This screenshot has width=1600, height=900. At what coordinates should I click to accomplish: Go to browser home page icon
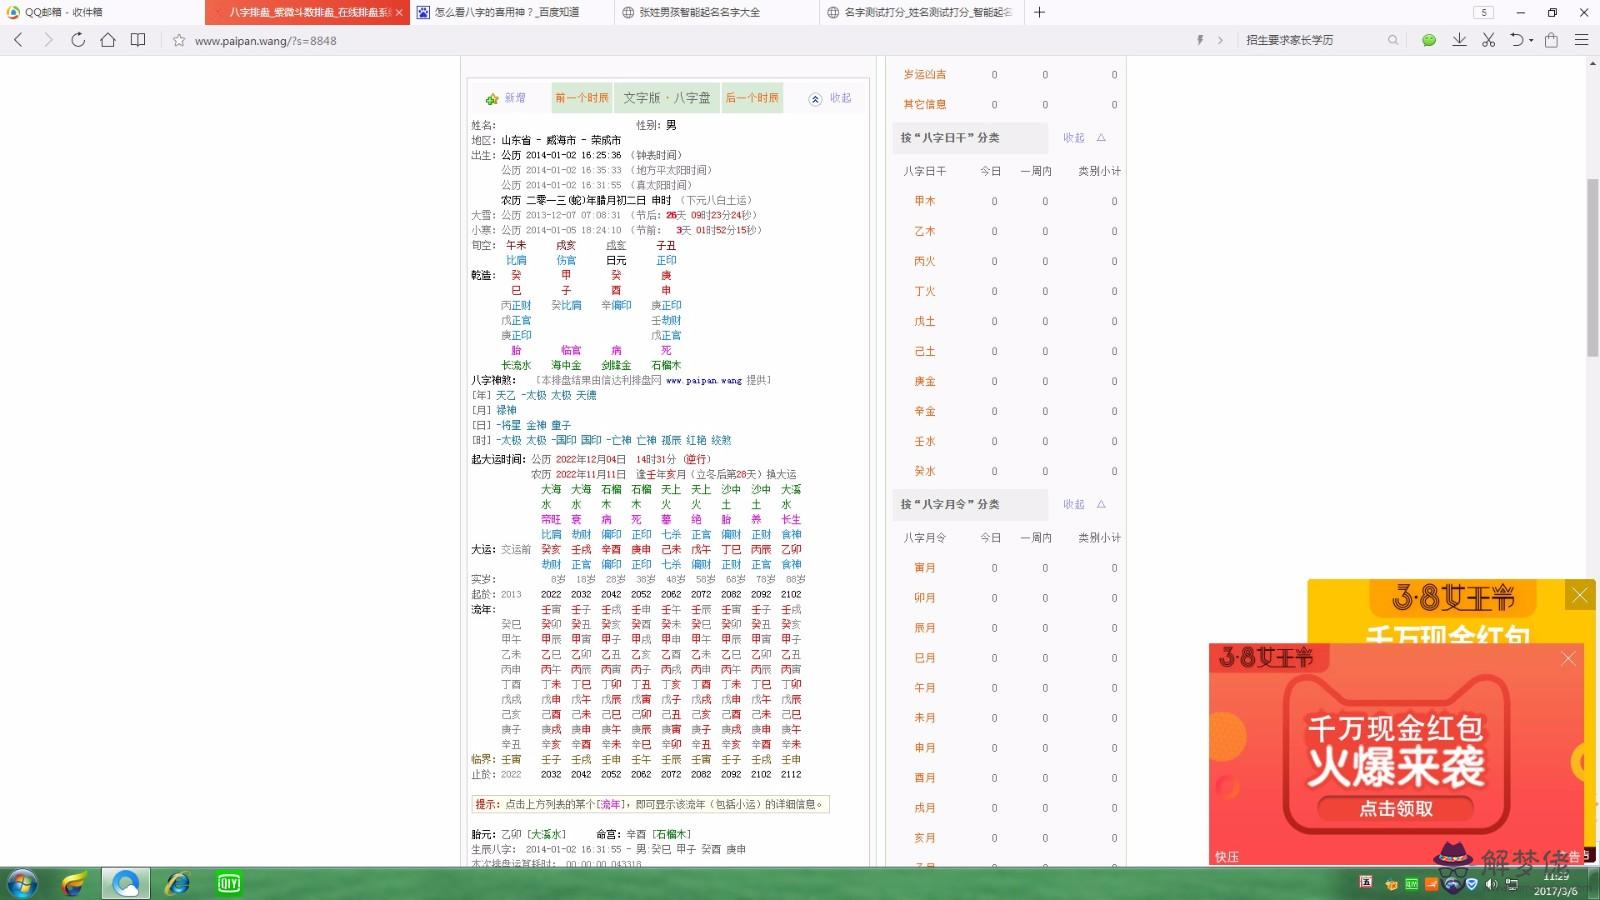click(x=108, y=40)
